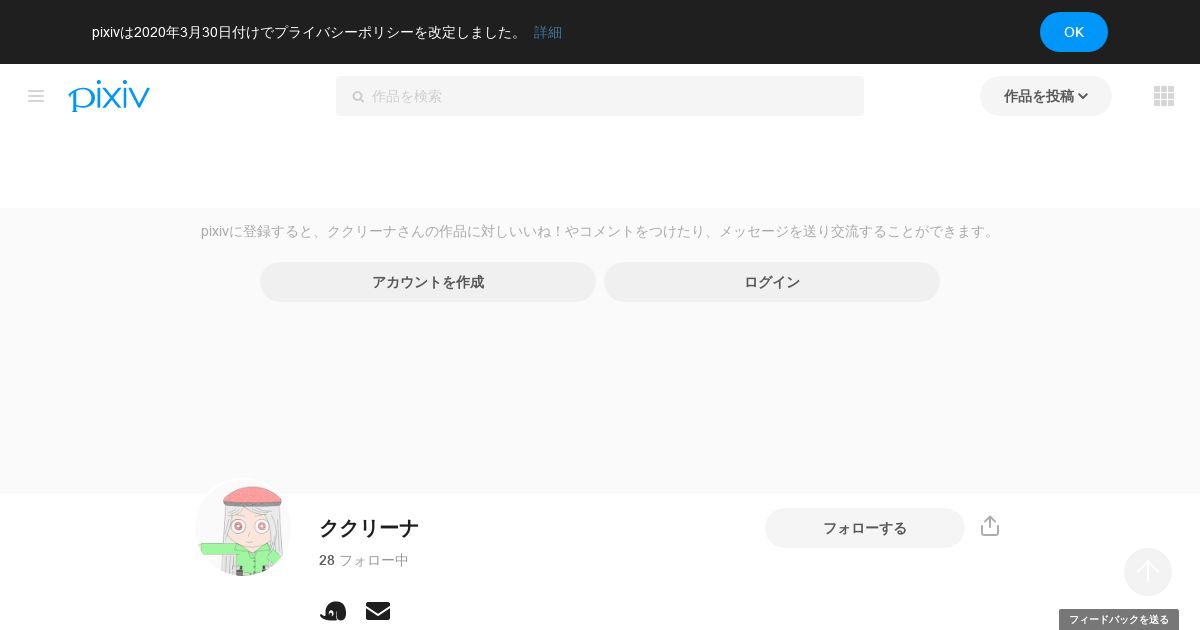Open the hamburger navigation menu
This screenshot has width=1200, height=630.
coord(36,96)
